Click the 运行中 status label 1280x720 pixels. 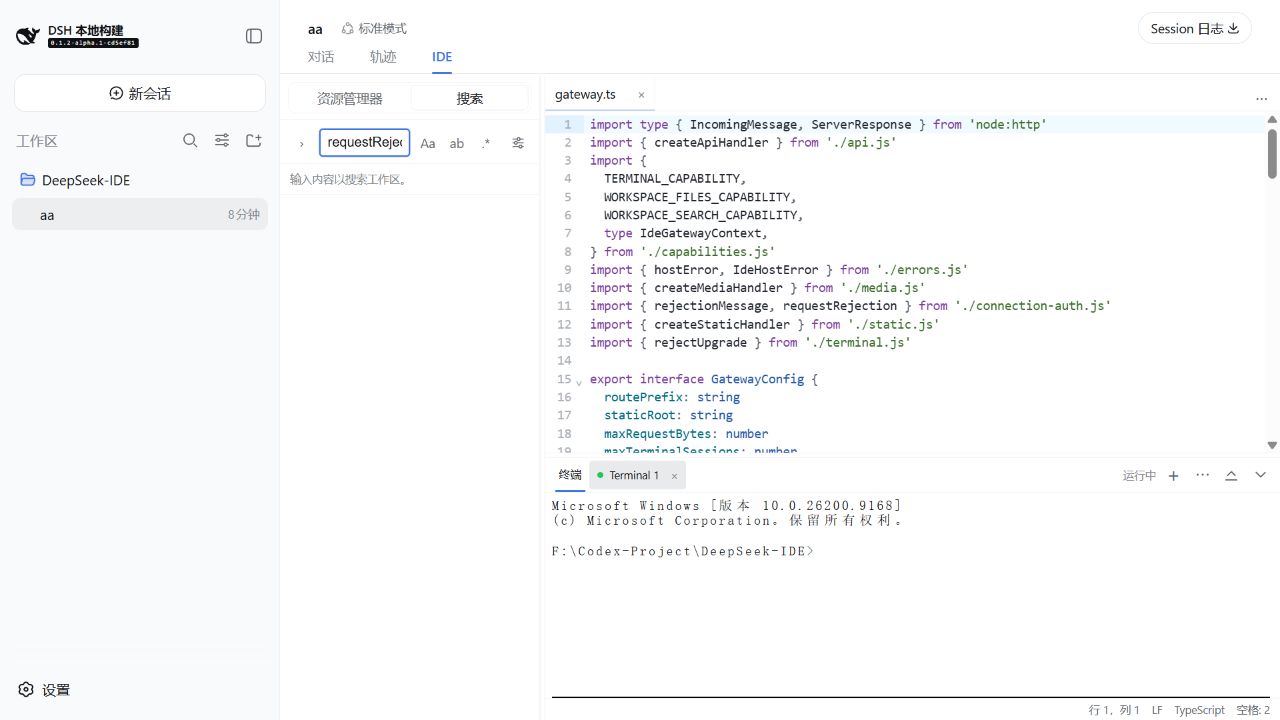pyautogui.click(x=1139, y=476)
